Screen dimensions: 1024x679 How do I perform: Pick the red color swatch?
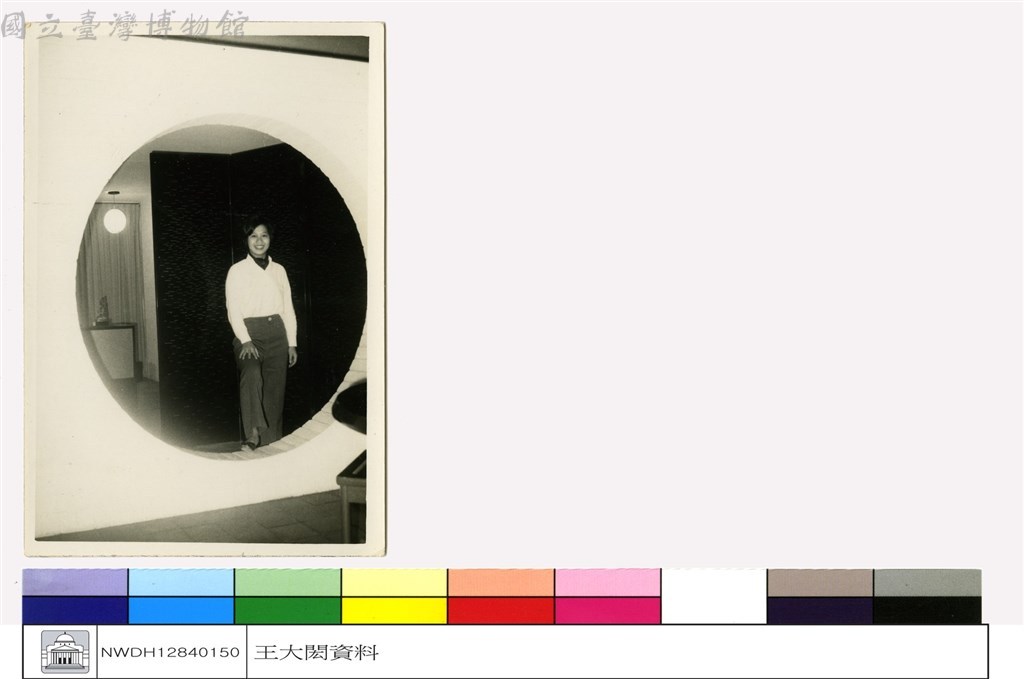coord(501,610)
